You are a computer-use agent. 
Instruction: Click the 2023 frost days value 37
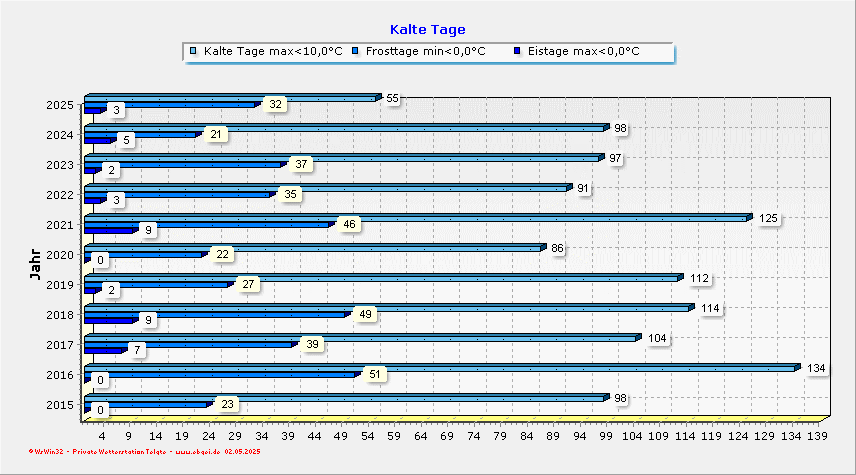pyautogui.click(x=301, y=164)
